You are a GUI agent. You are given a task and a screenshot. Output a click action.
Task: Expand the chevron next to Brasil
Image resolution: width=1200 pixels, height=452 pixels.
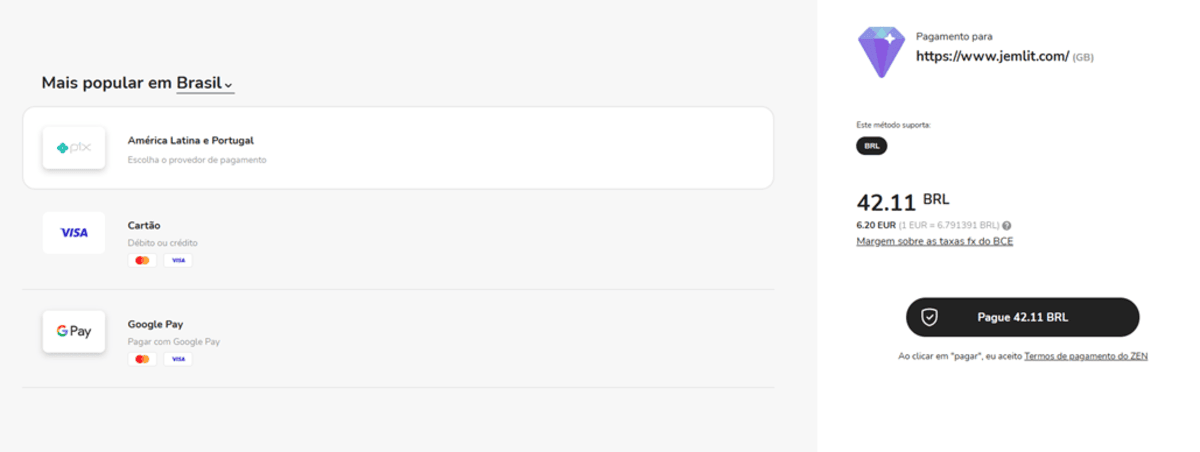229,85
